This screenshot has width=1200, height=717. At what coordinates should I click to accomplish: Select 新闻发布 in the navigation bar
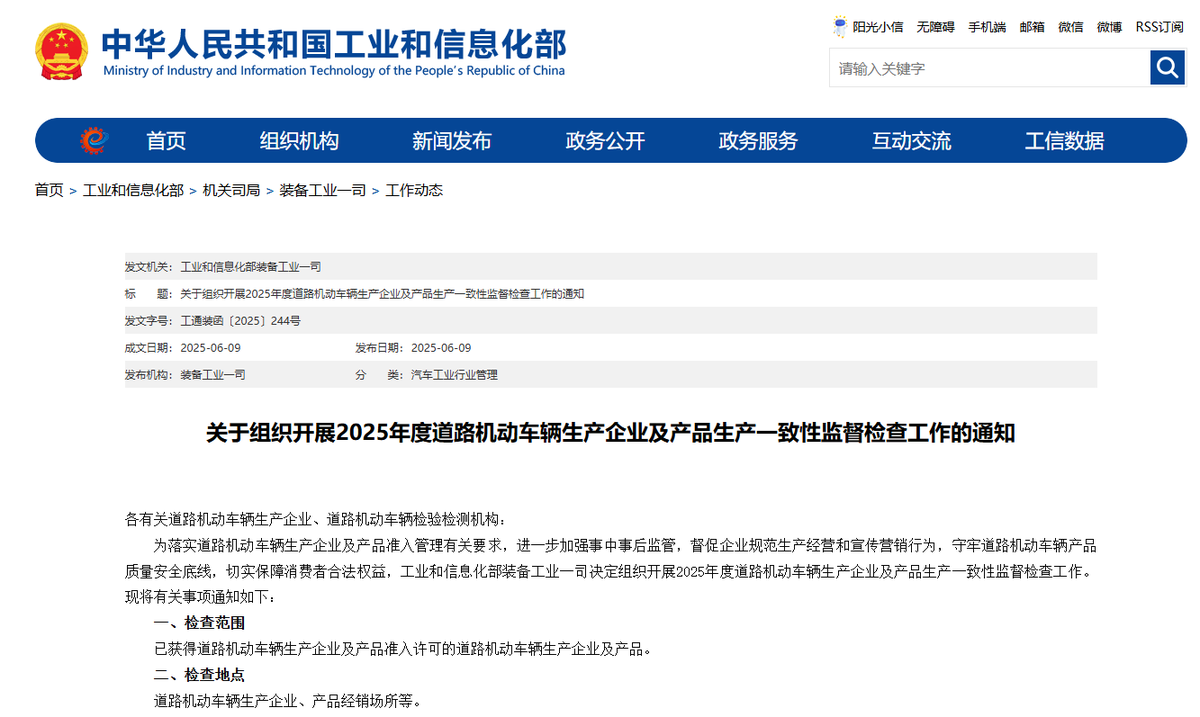tap(452, 141)
